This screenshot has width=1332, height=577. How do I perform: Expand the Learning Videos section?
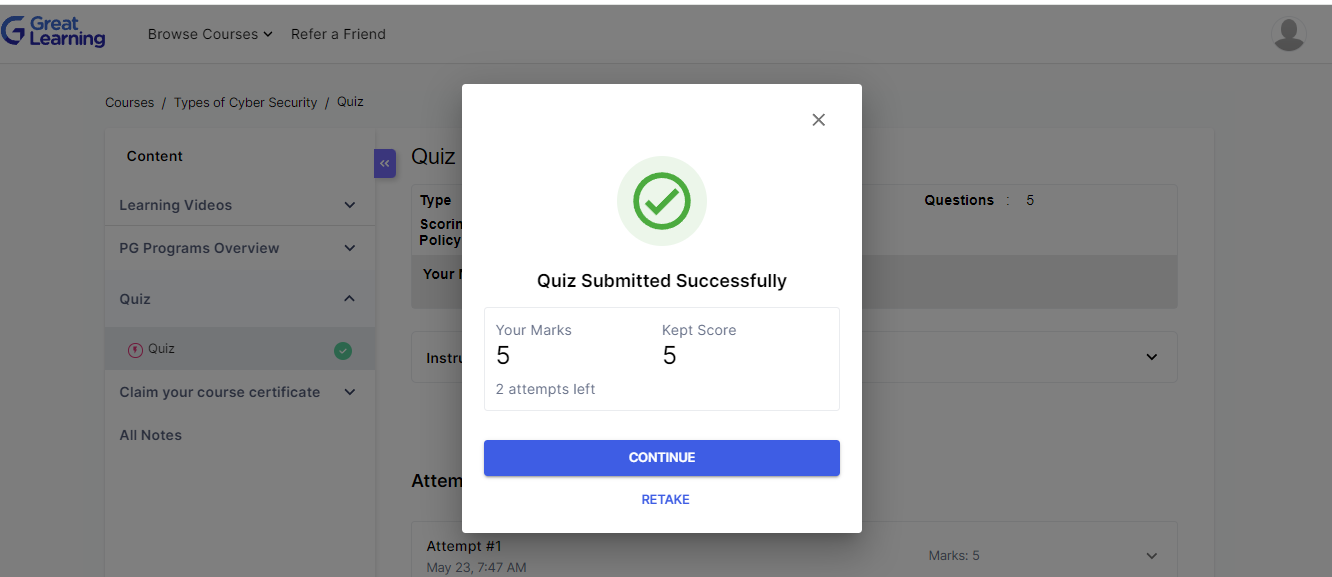point(238,205)
